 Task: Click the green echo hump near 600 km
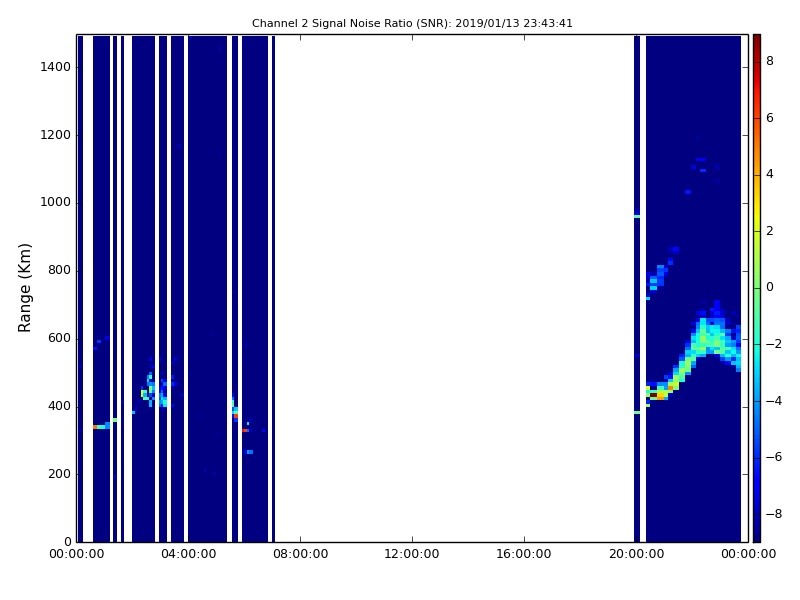point(712,337)
